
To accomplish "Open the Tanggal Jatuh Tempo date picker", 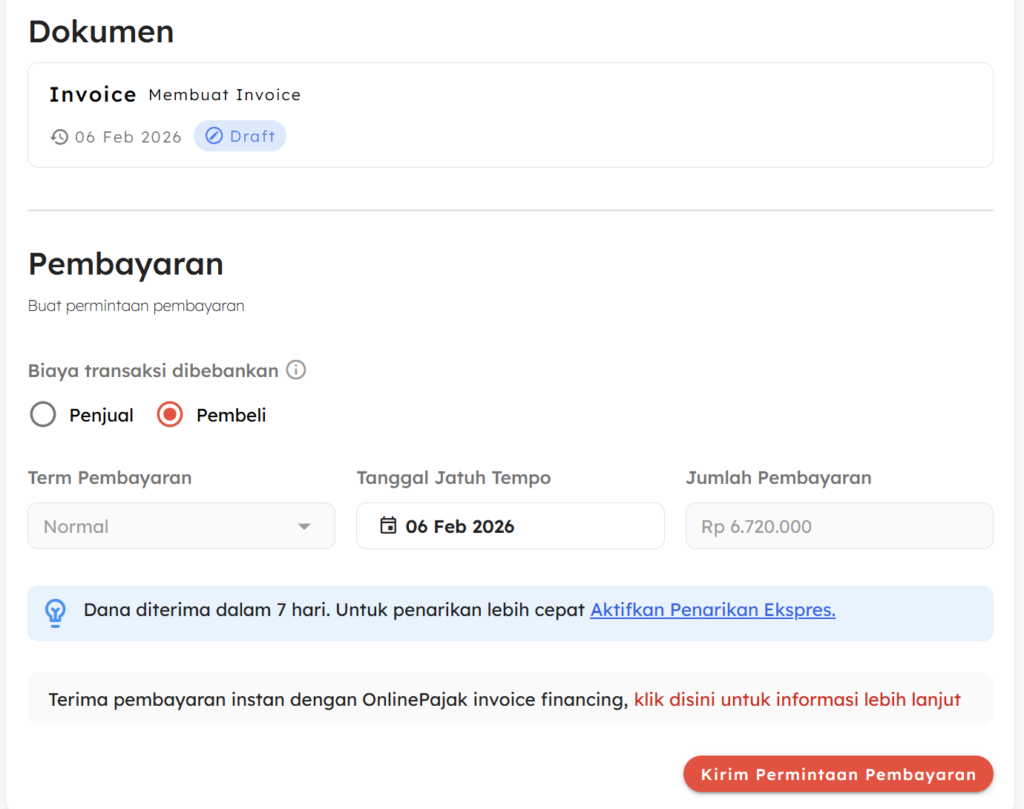I will [510, 526].
